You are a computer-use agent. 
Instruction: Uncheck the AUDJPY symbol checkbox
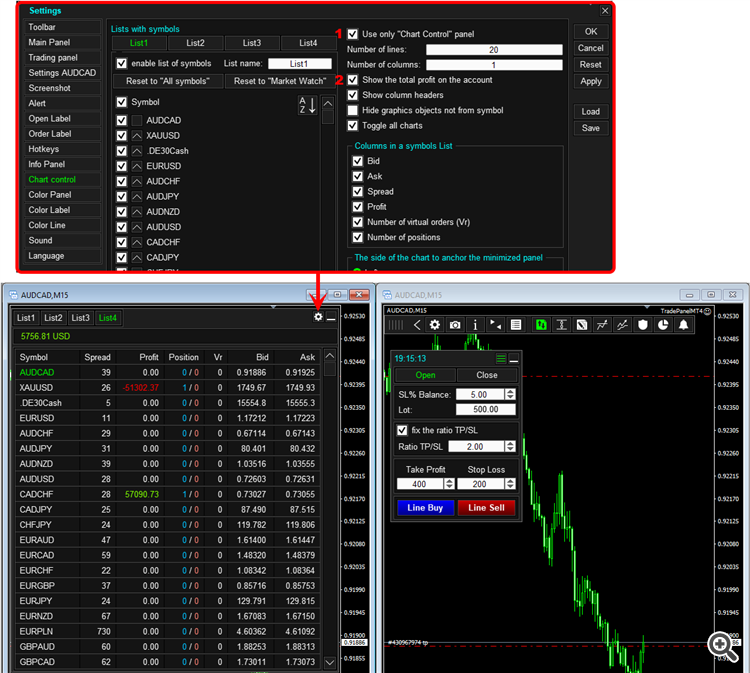pos(121,197)
